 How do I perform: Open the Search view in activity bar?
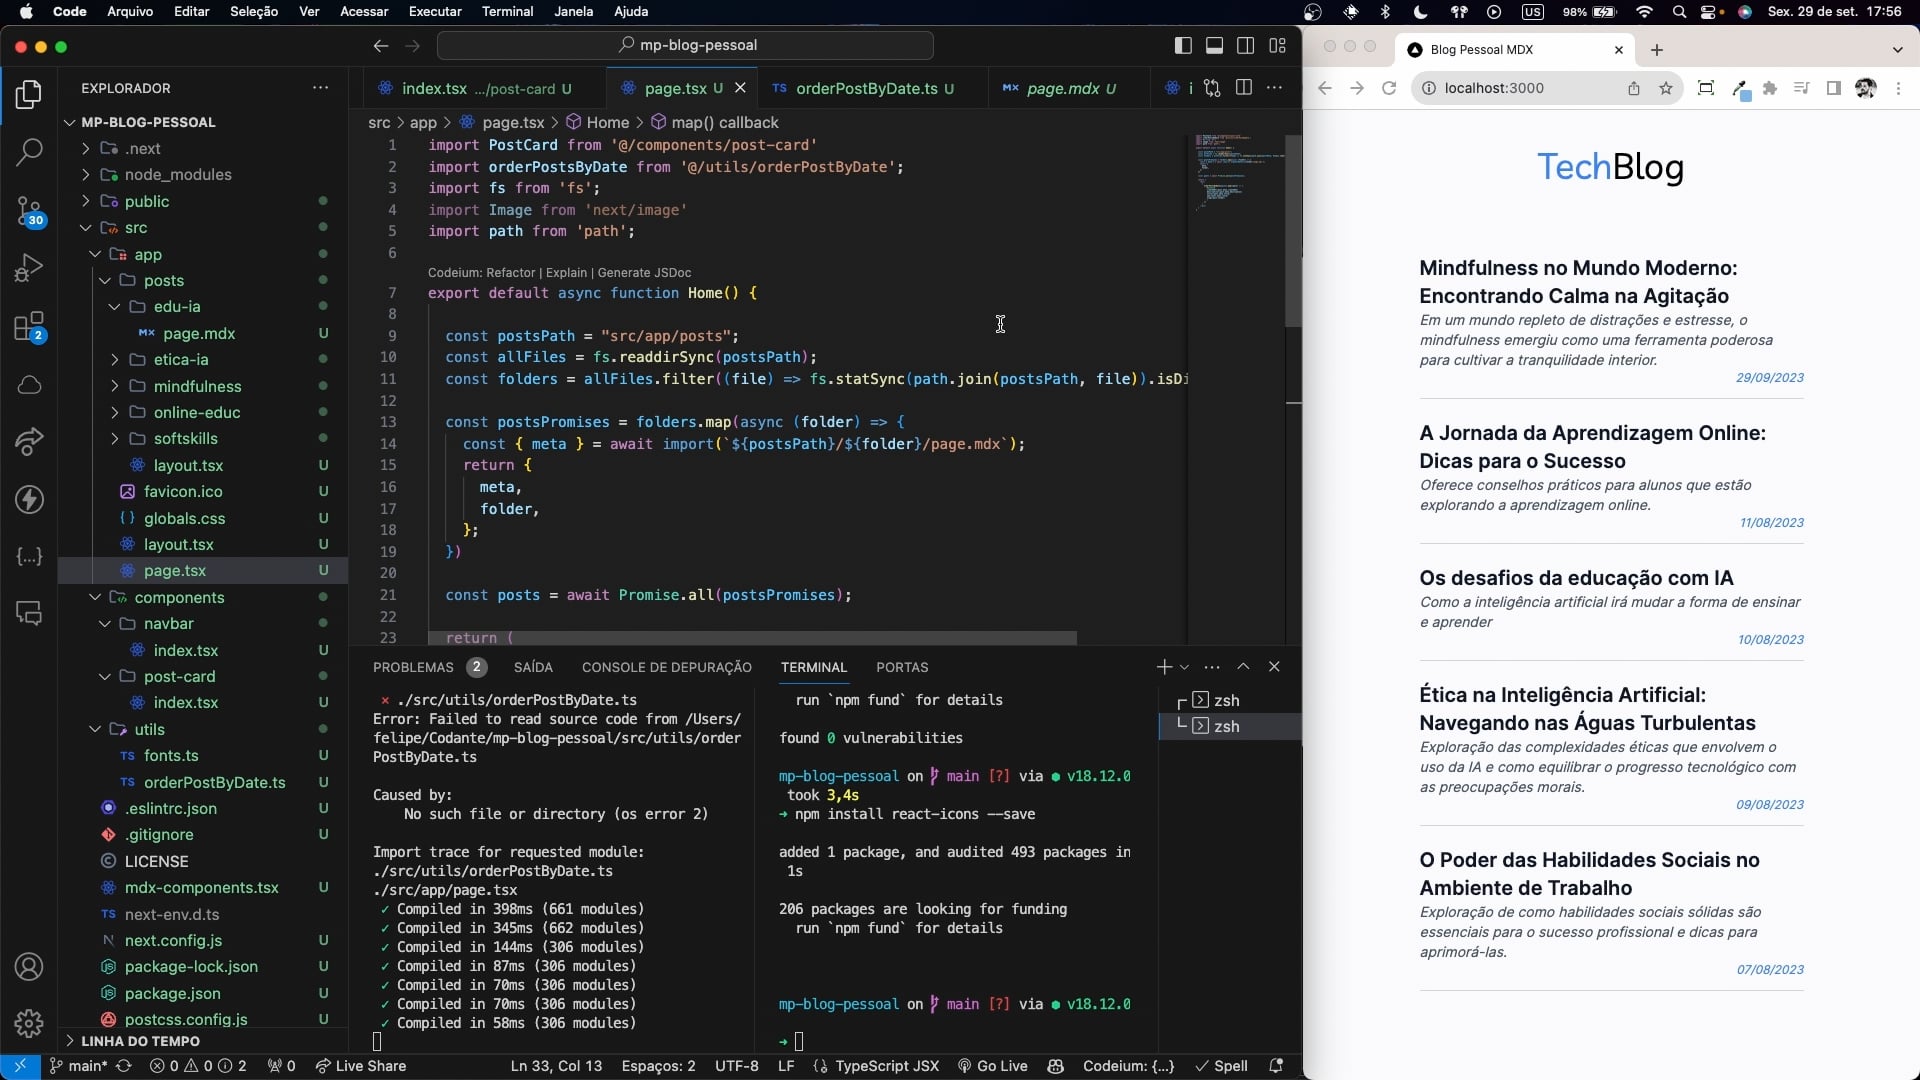click(x=29, y=152)
